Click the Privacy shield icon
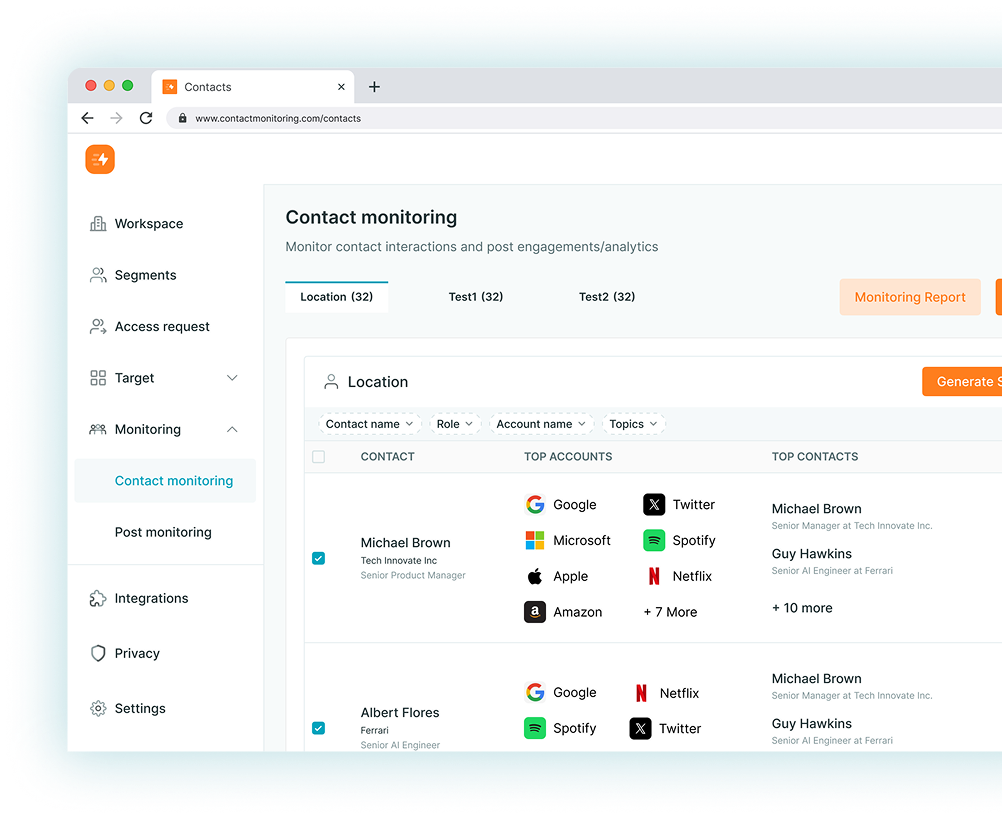This screenshot has width=1002, height=819. click(98, 654)
